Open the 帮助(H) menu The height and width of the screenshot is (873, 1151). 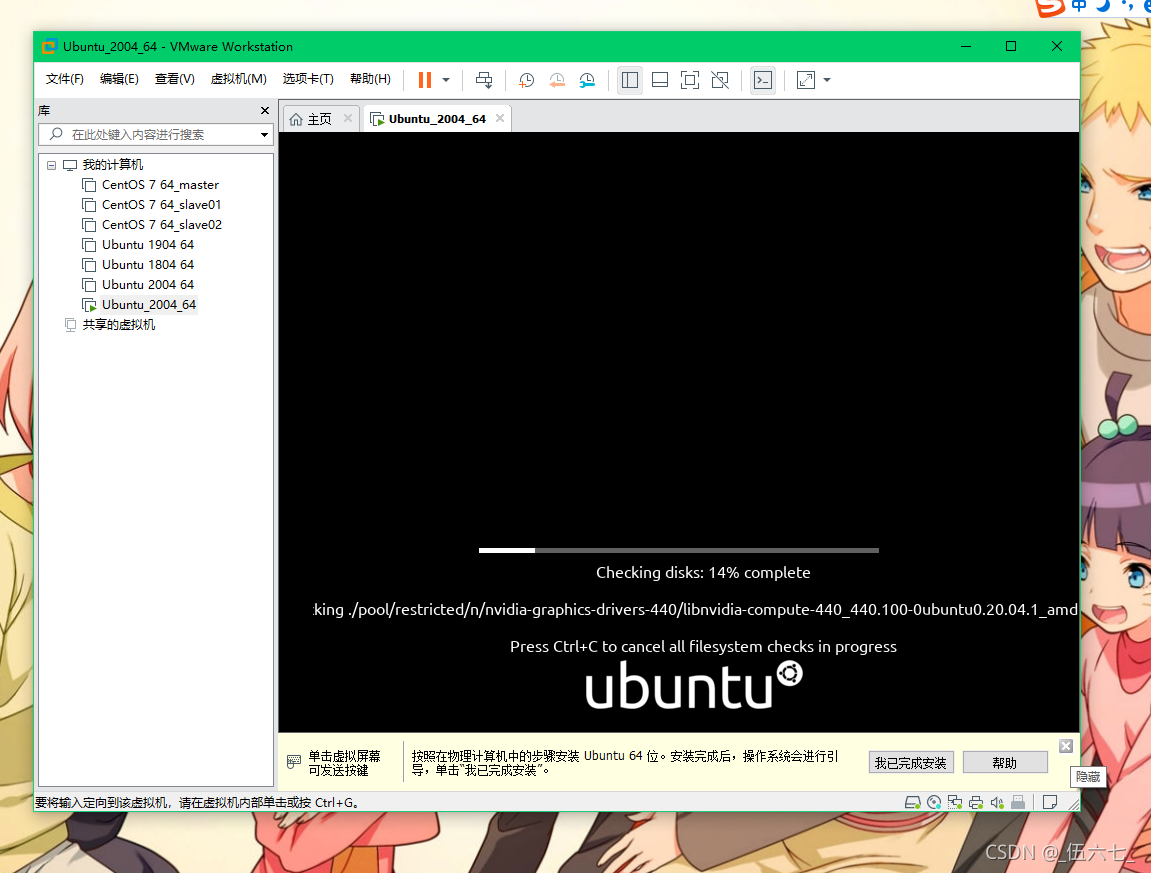[x=370, y=79]
